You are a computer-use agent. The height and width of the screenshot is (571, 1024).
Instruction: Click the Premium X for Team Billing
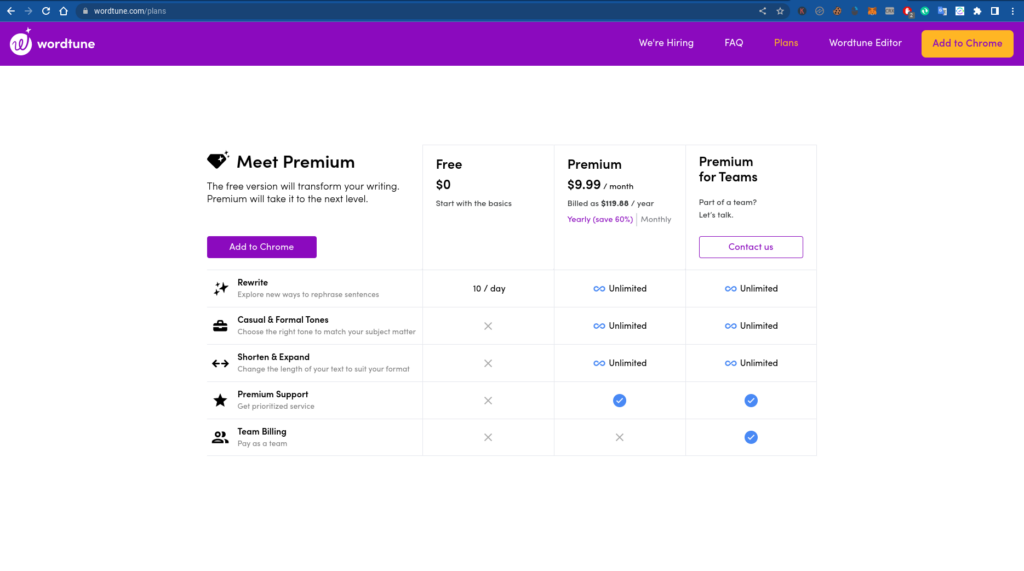coord(619,438)
